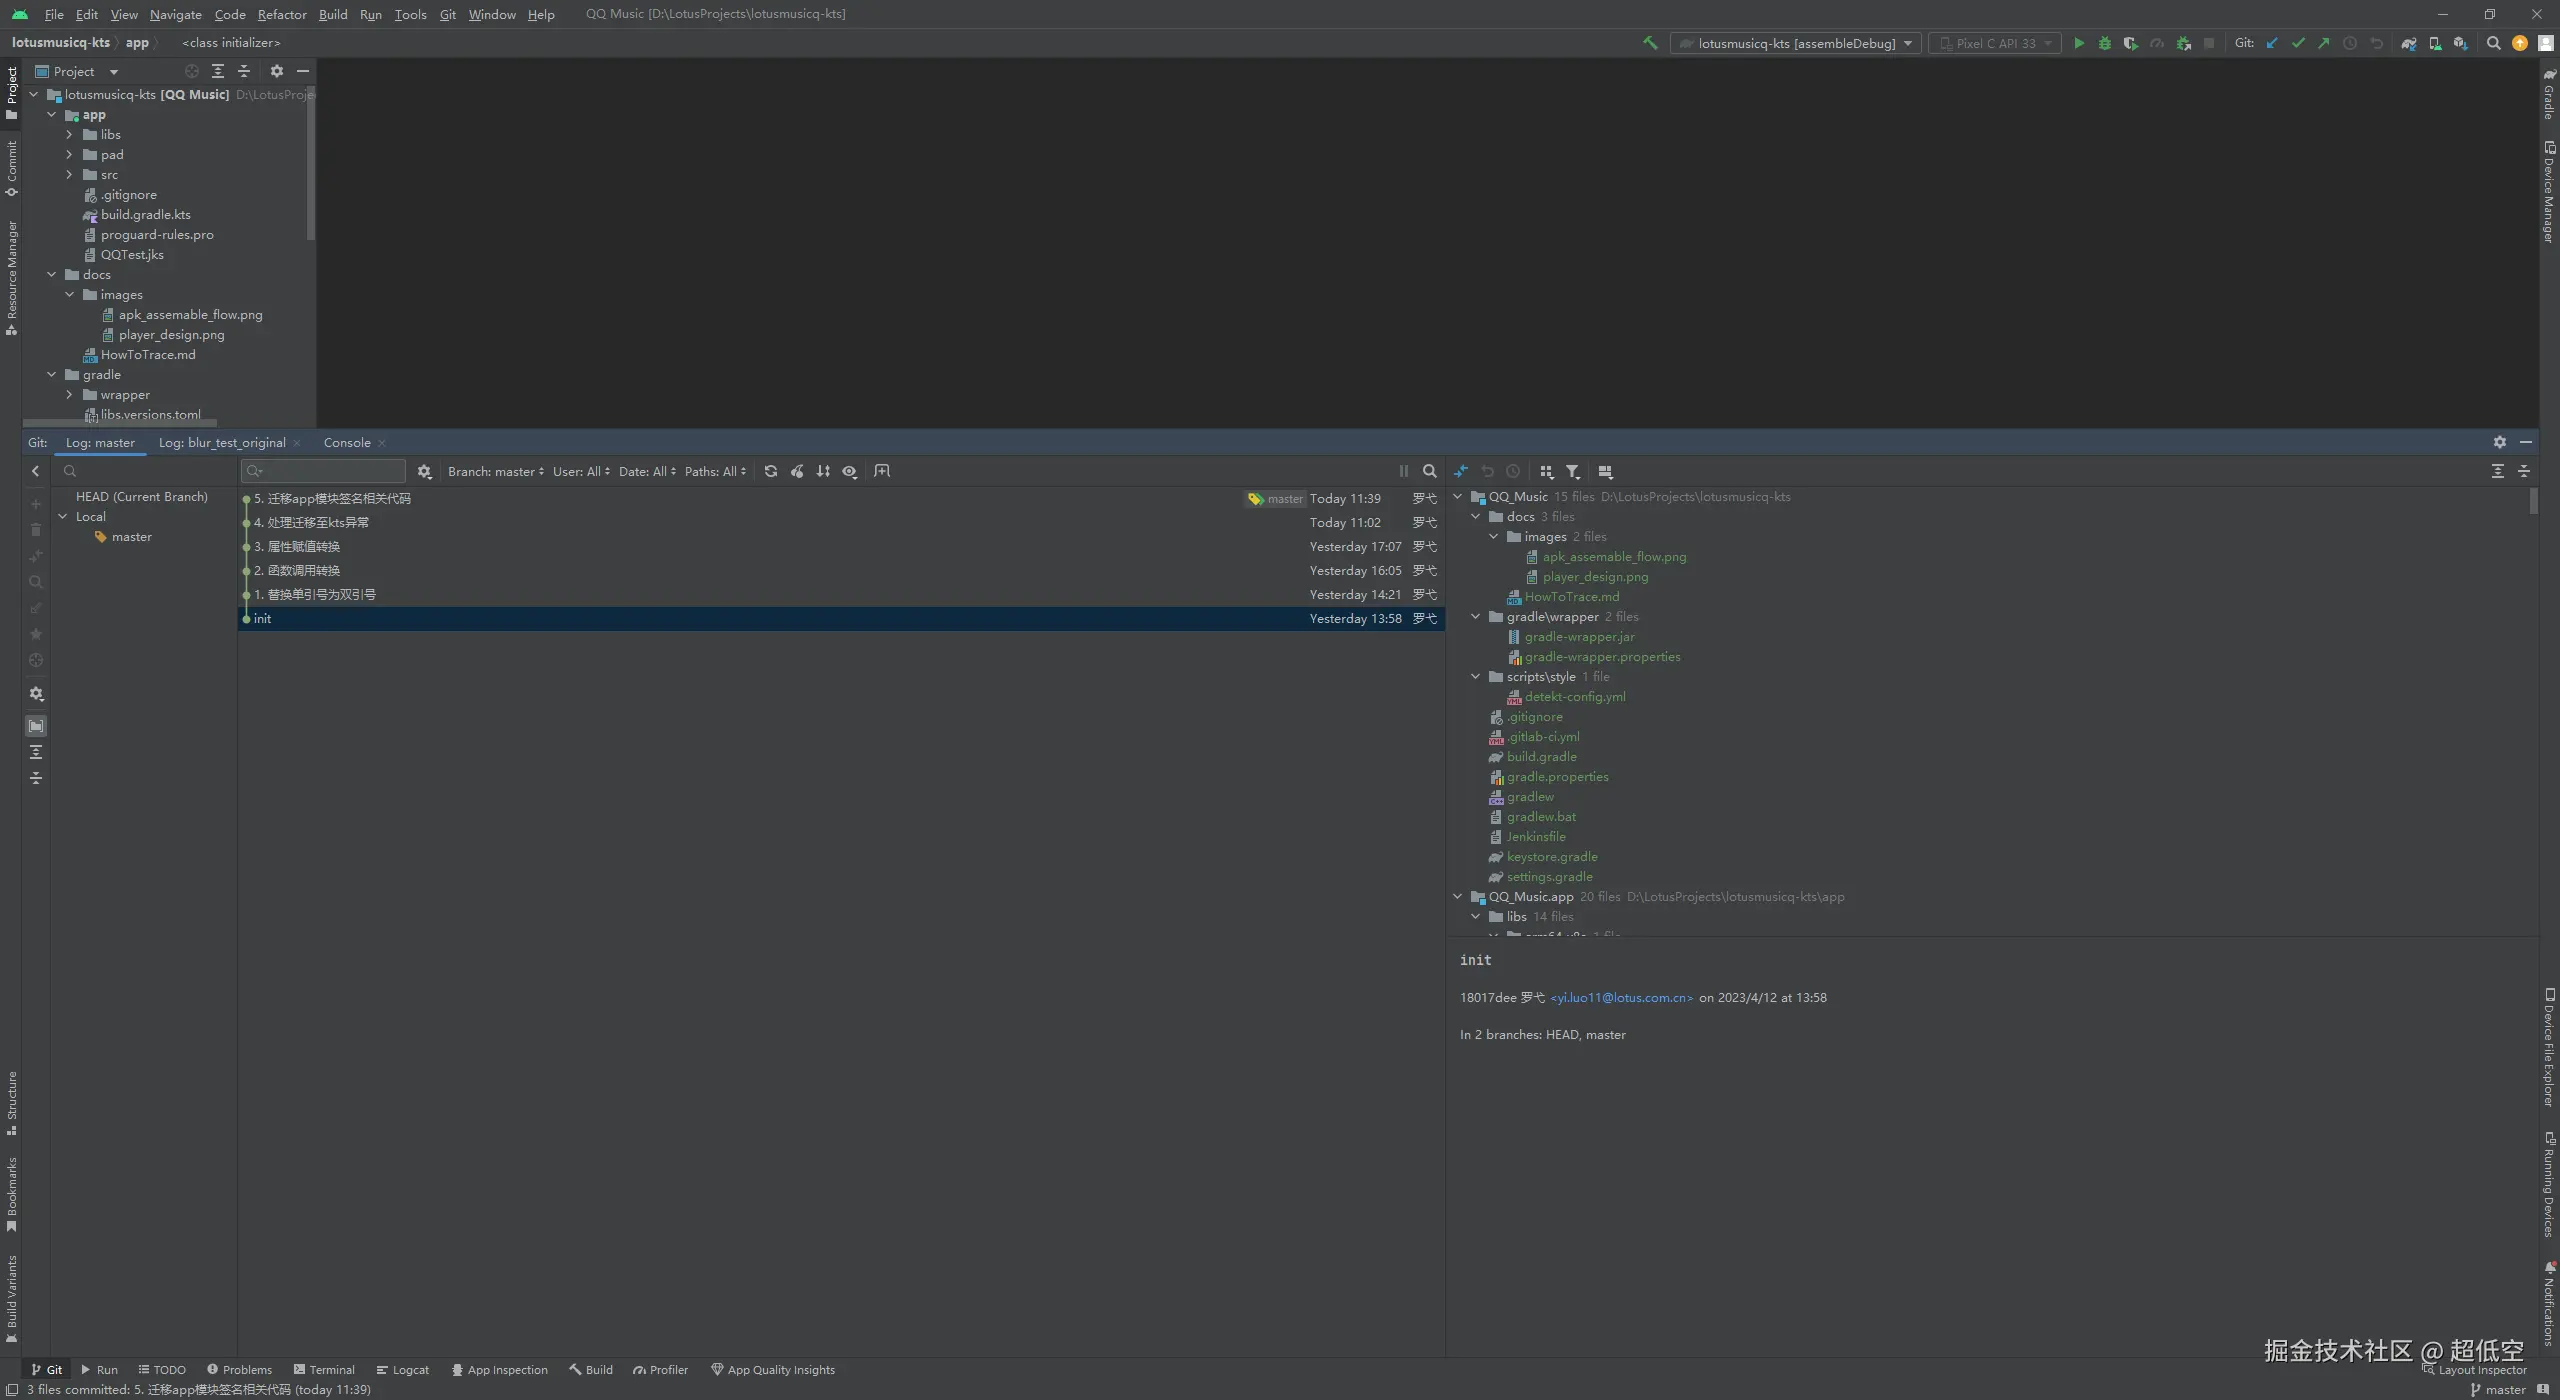Viewport: 2560px width, 1400px height.
Task: Collapse the docs folder in project tree
Action: [52, 274]
